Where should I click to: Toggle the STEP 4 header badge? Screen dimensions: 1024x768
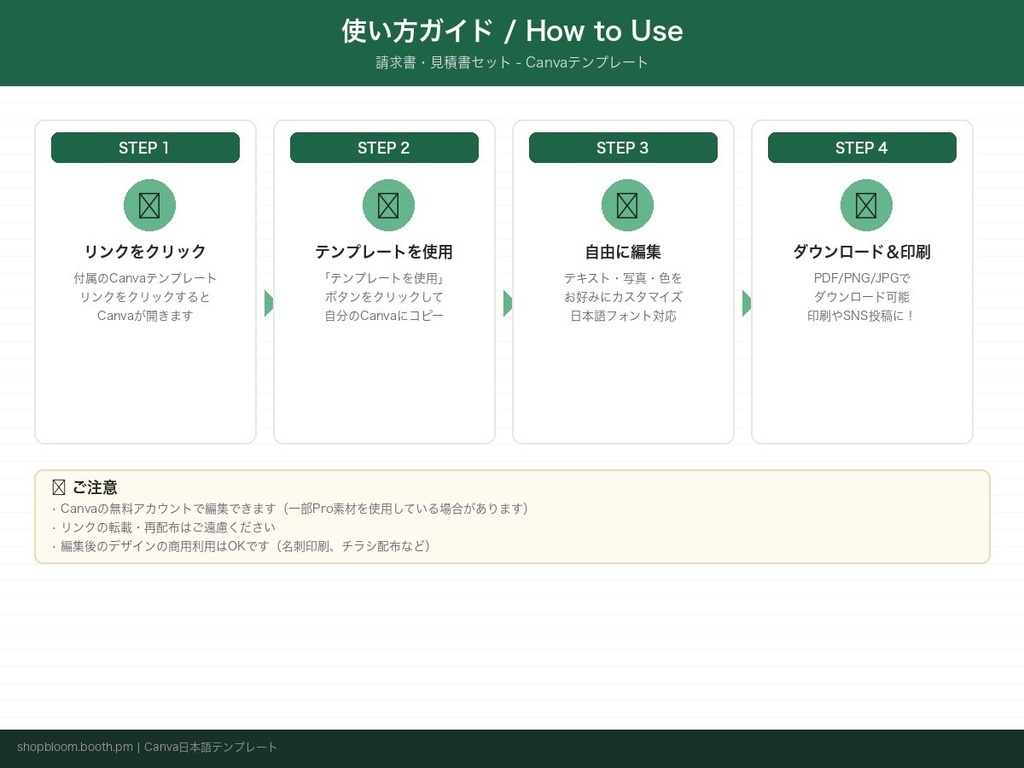(864, 147)
